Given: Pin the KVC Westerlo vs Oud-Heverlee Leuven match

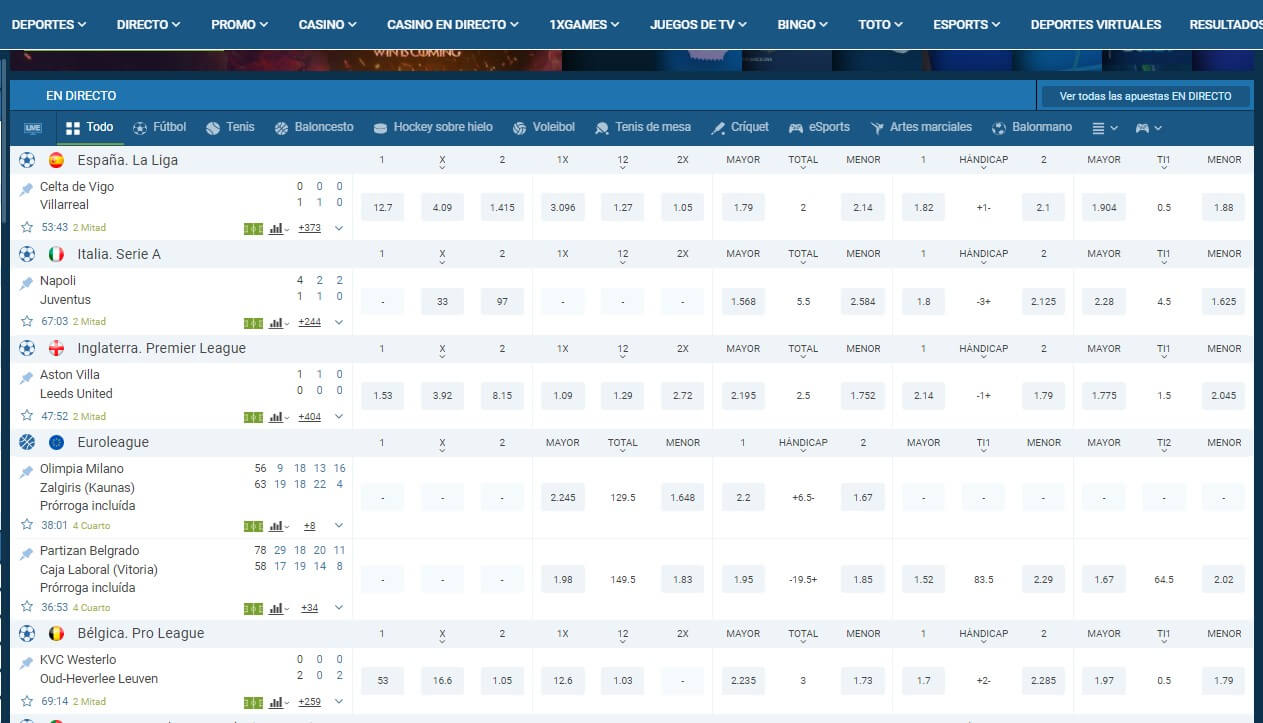Looking at the screenshot, I should (x=26, y=662).
